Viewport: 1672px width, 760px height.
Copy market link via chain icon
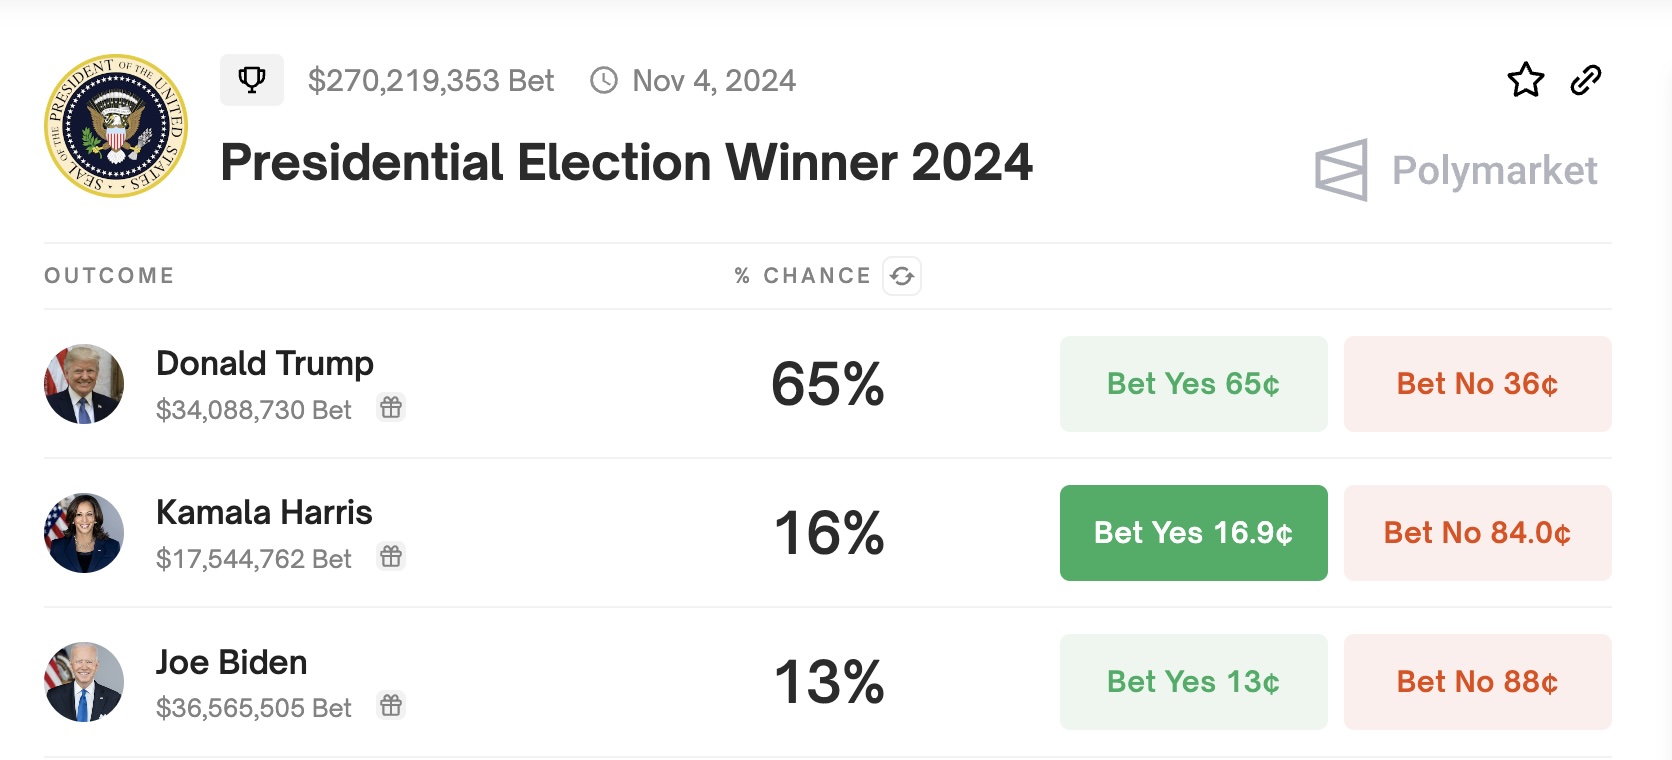coord(1586,80)
